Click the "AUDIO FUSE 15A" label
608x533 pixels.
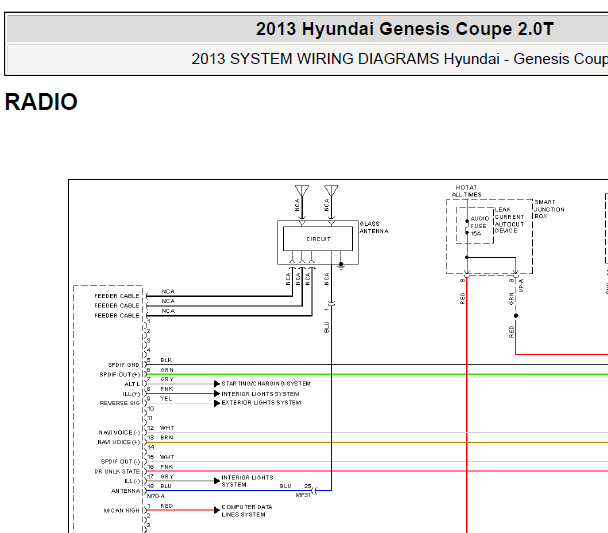pyautogui.click(x=479, y=226)
